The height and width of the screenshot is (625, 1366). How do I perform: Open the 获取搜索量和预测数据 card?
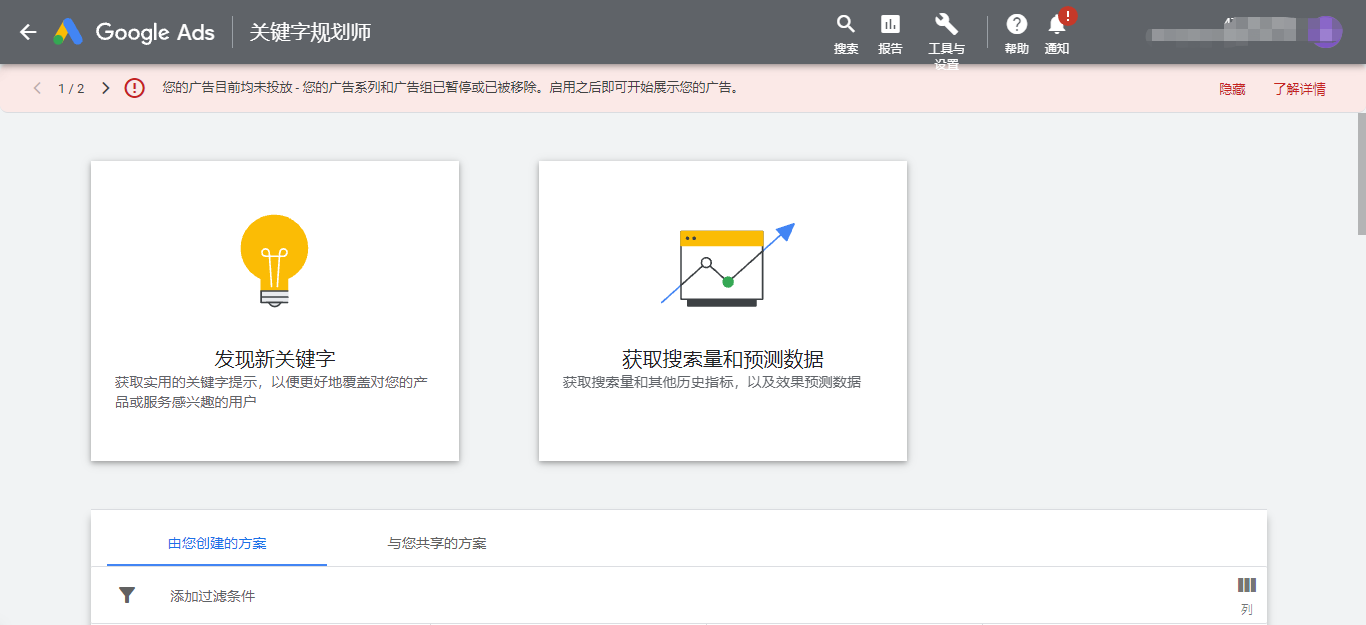point(723,311)
